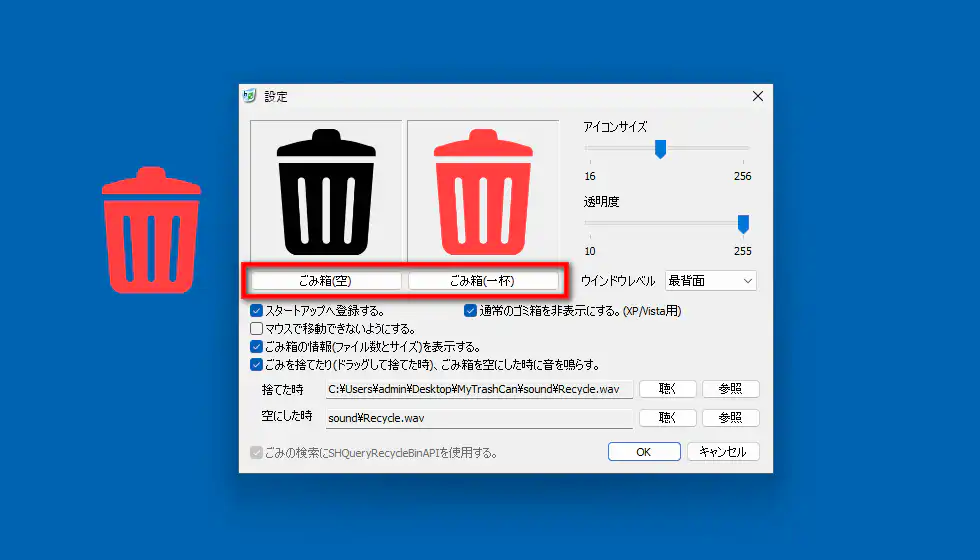Confirm settings with the OK button
Screen dimensions: 980x560
tap(644, 452)
